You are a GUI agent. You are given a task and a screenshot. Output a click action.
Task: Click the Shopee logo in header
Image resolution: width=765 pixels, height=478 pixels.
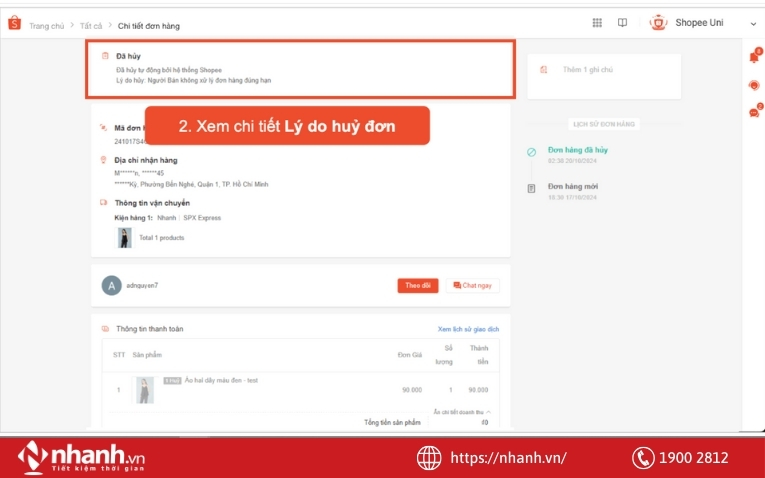[14, 24]
